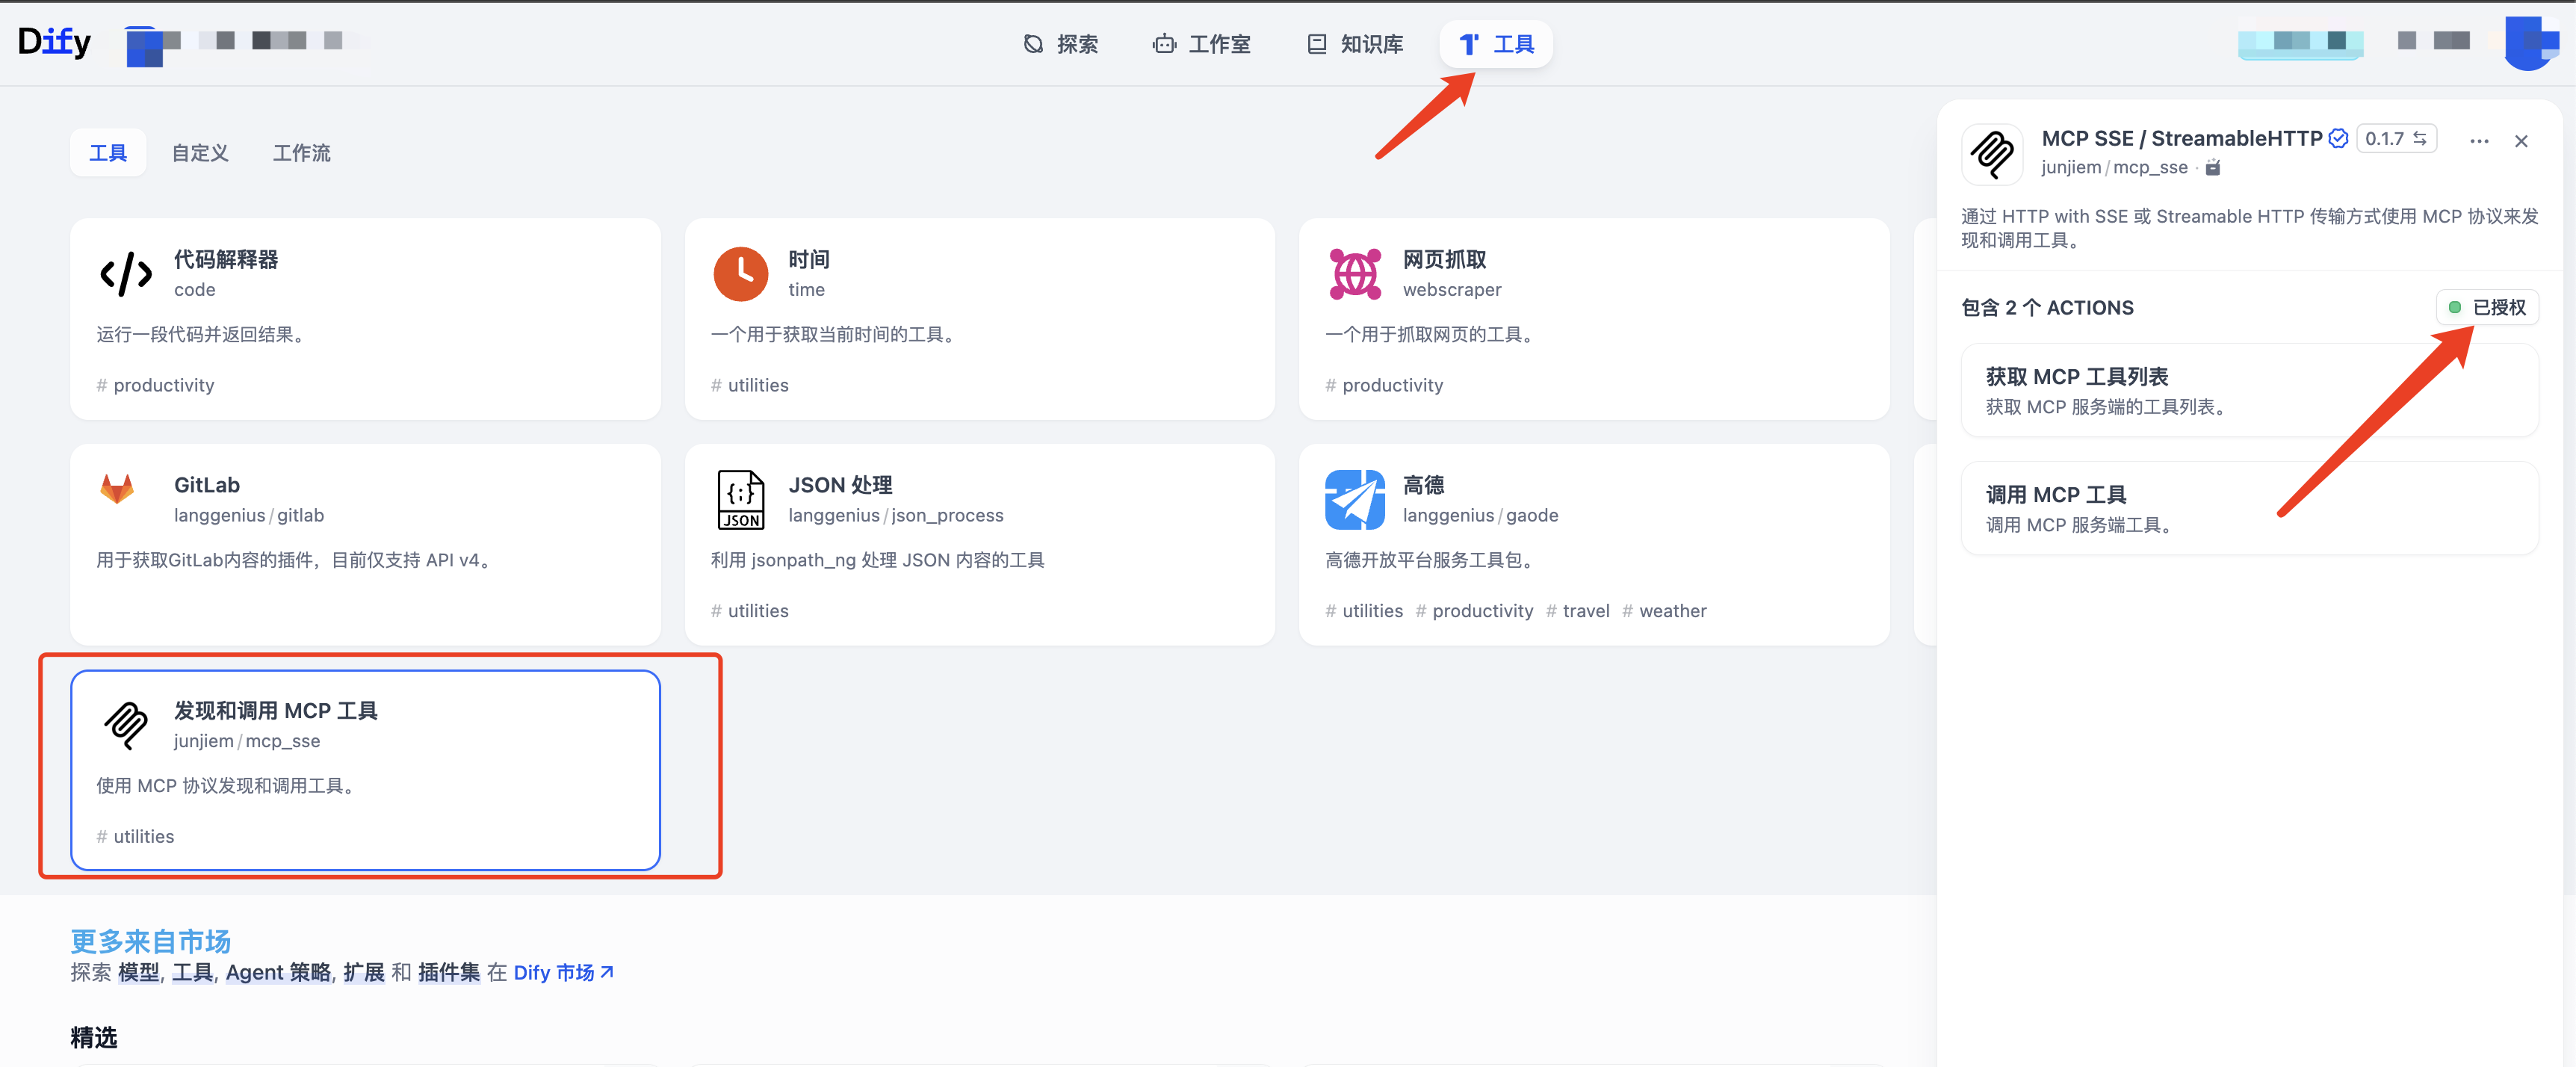Click the pink webscraper globe icon

1354,274
